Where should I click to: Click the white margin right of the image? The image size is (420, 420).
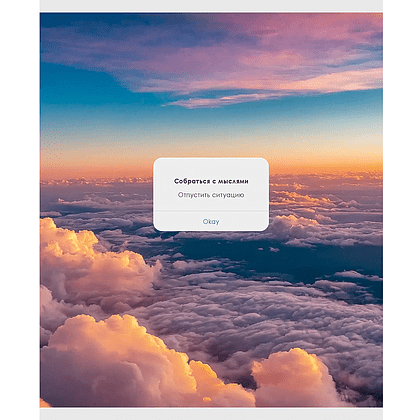(x=401, y=210)
